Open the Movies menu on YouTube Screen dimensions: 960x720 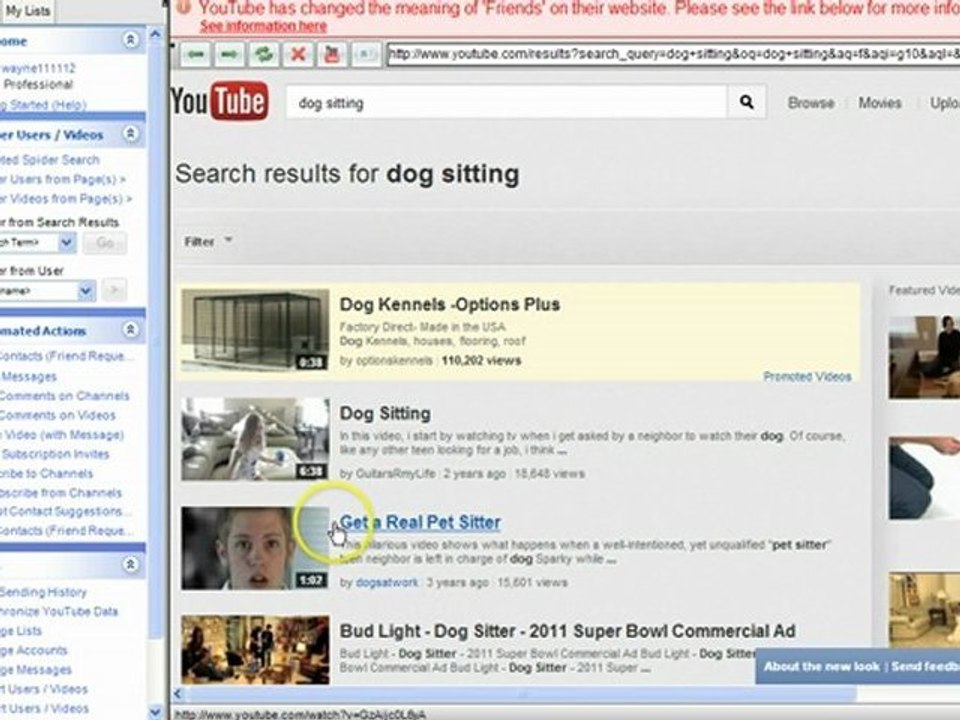pyautogui.click(x=880, y=103)
